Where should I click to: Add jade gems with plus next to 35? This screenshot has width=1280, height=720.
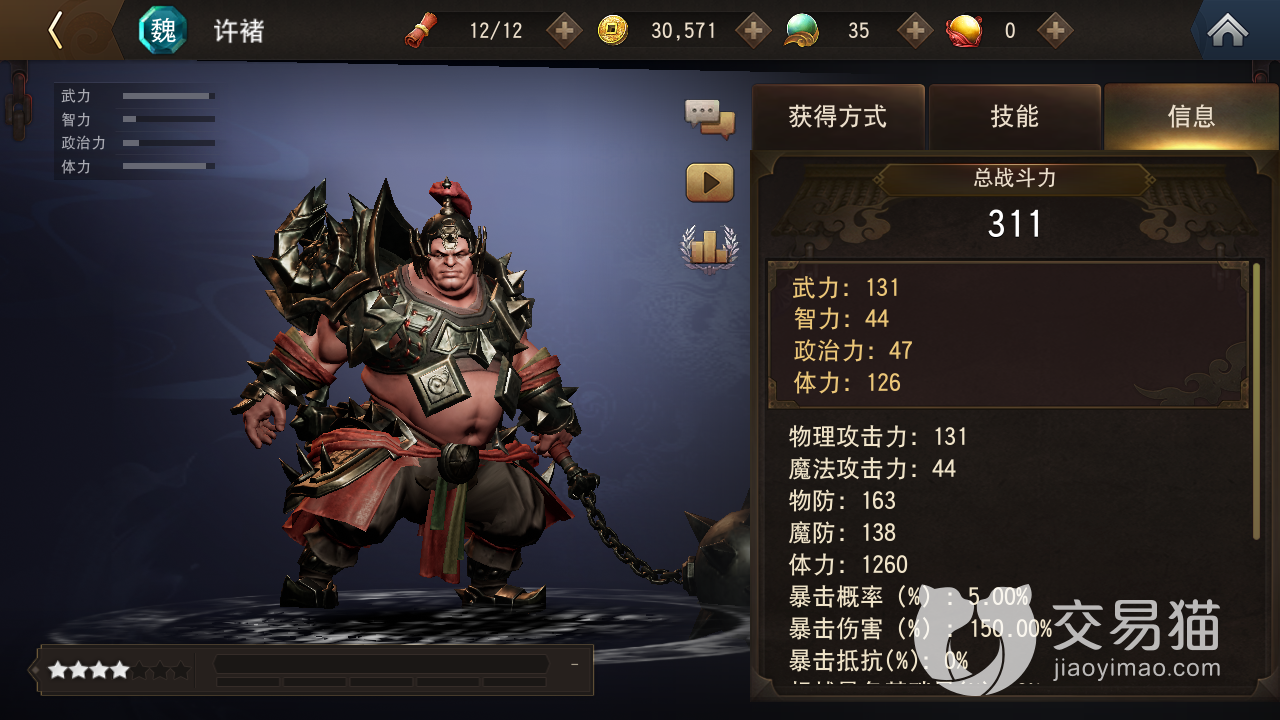[x=915, y=31]
